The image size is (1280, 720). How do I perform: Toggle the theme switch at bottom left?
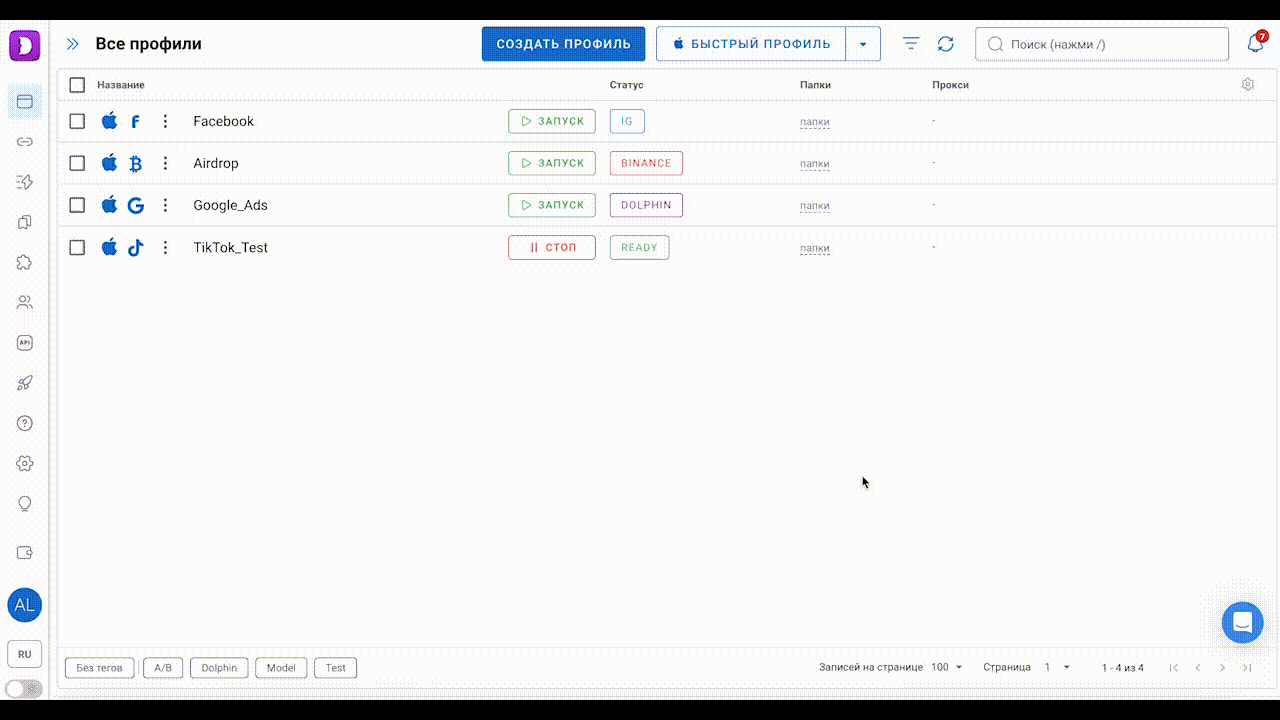[x=24, y=688]
